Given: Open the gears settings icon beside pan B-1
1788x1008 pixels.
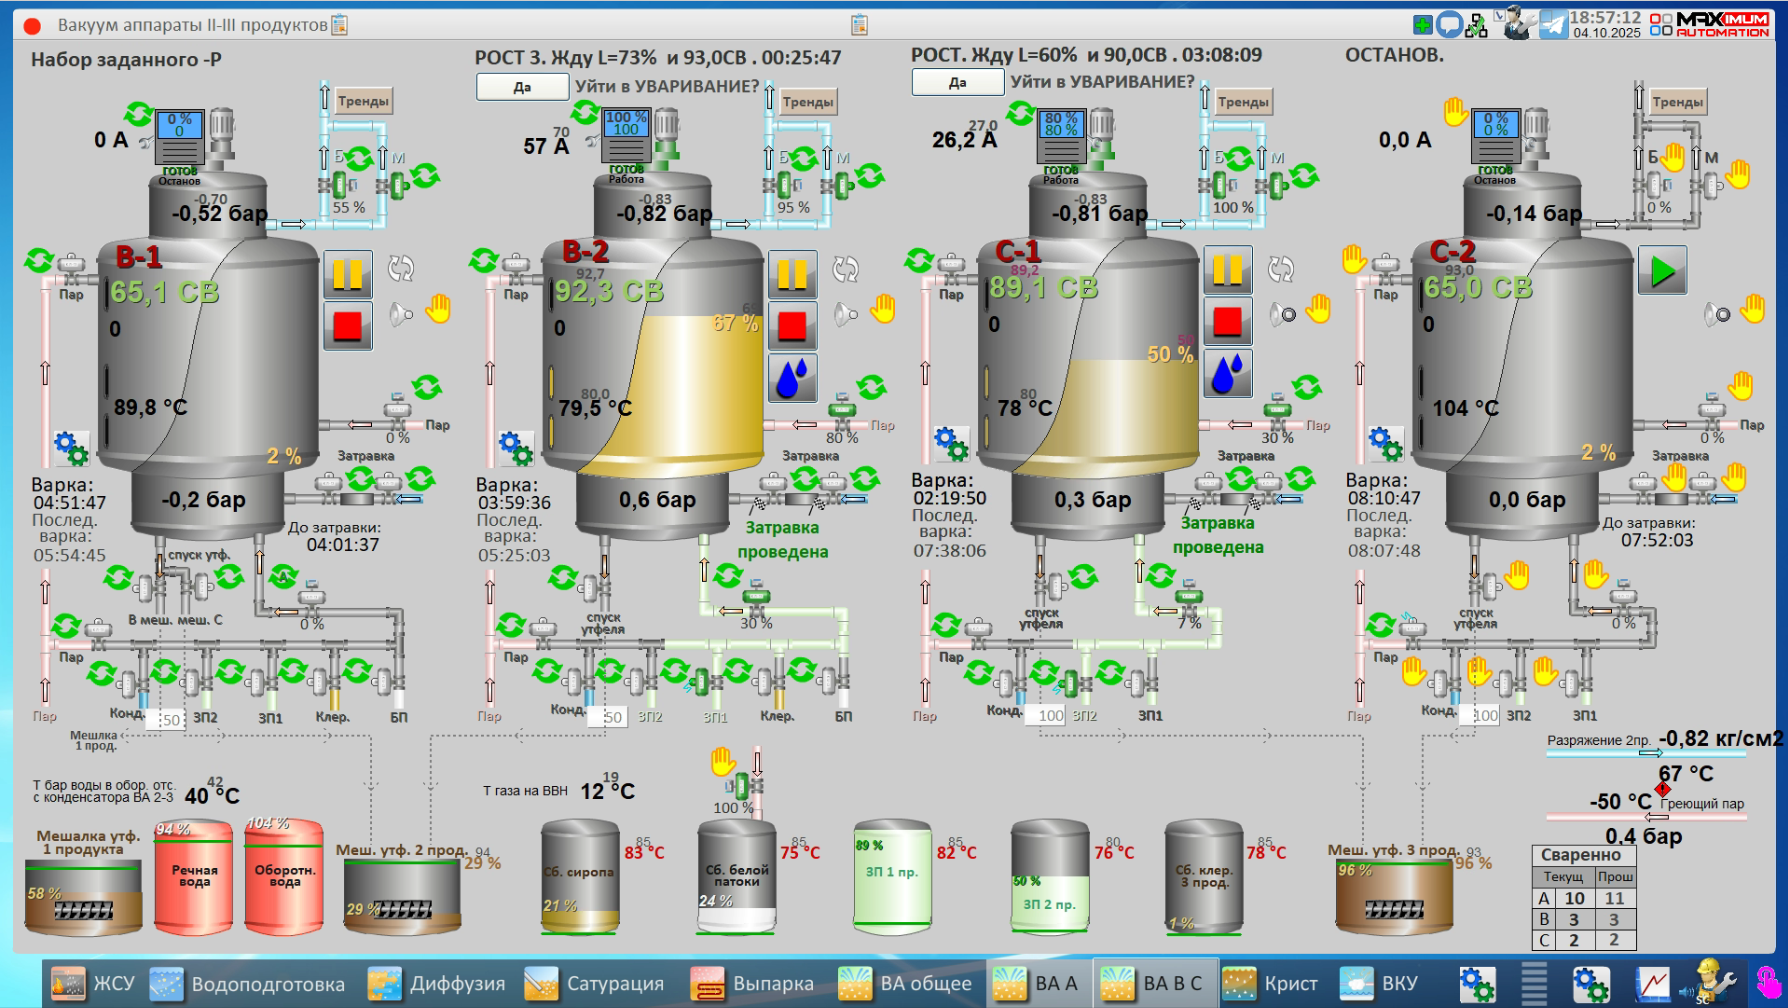Looking at the screenshot, I should [x=71, y=447].
